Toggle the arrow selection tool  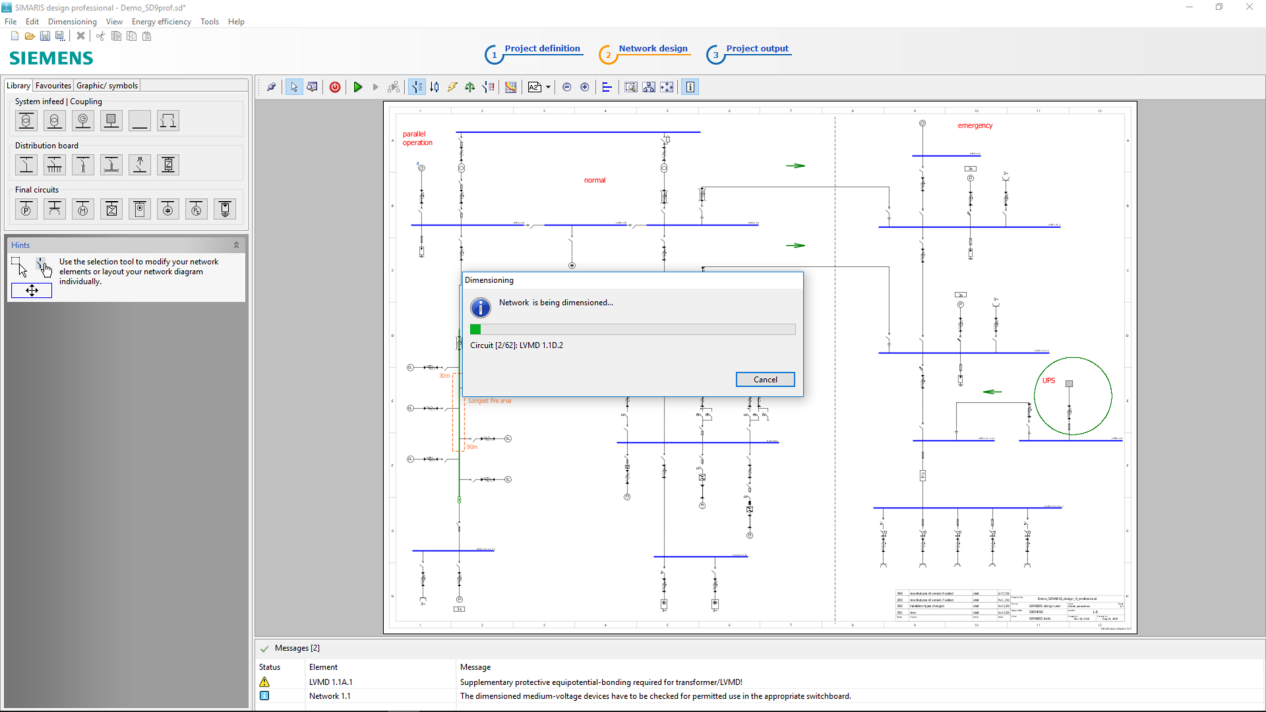293,87
